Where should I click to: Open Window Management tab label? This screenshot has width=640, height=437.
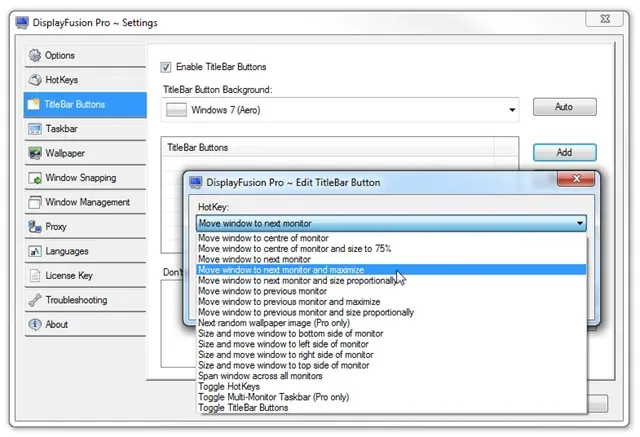87,202
